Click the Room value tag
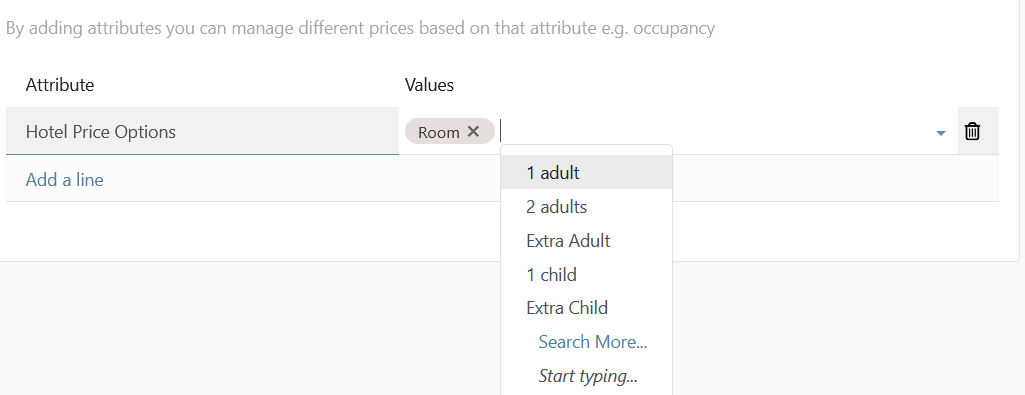 tap(439, 132)
